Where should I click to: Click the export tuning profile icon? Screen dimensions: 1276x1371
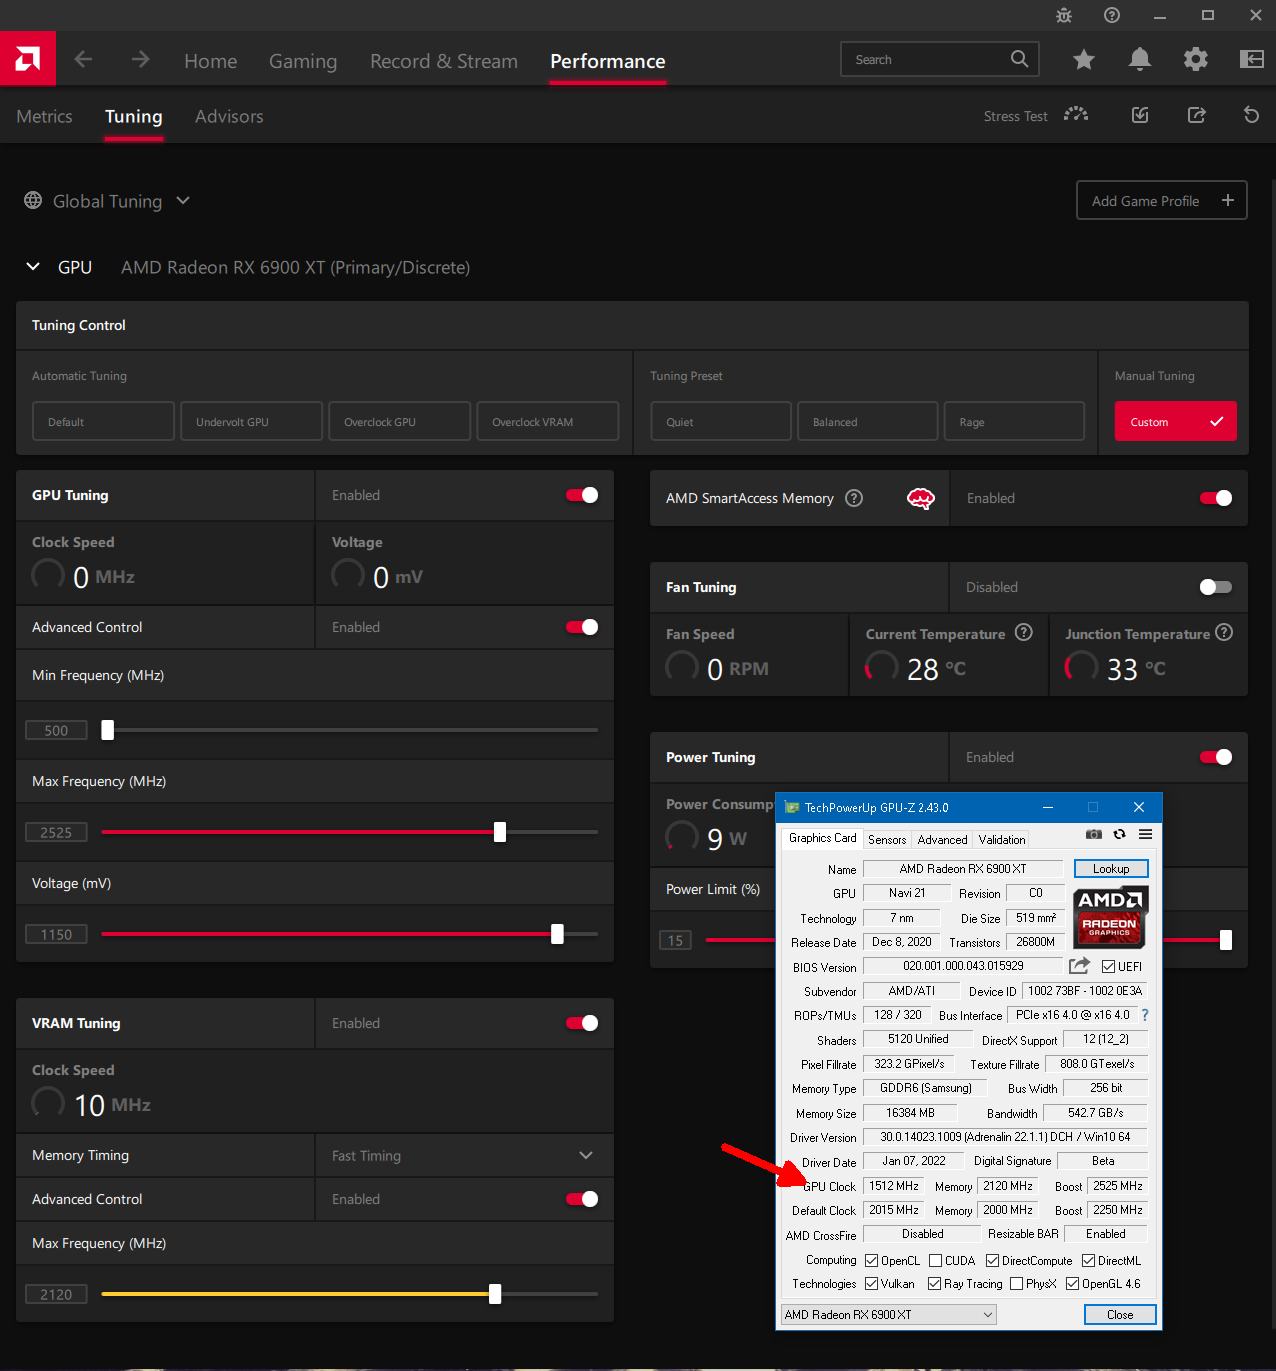(x=1196, y=115)
